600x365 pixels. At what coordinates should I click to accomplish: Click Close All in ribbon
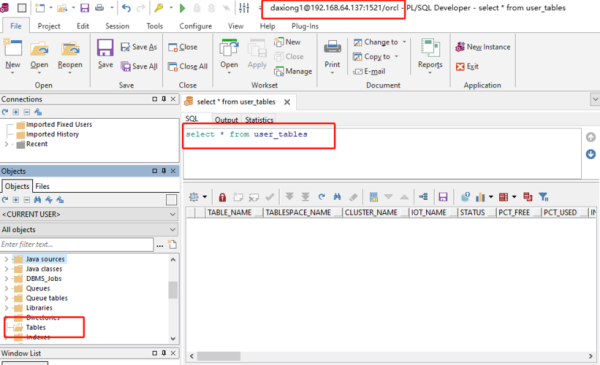pos(188,67)
